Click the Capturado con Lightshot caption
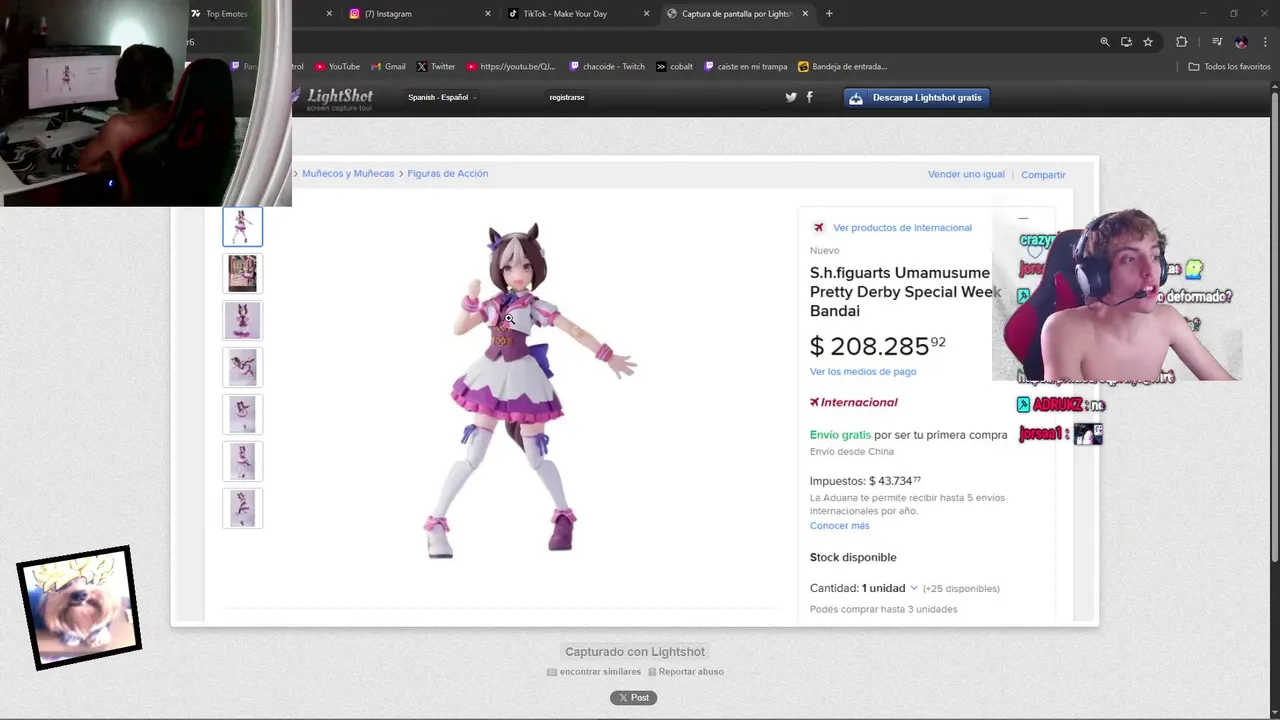 click(x=635, y=652)
